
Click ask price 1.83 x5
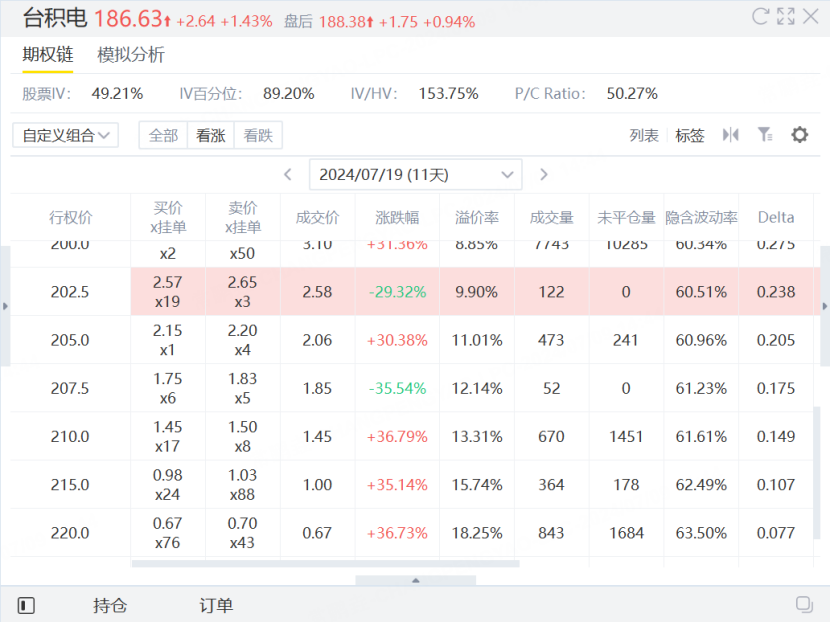pyautogui.click(x=242, y=388)
